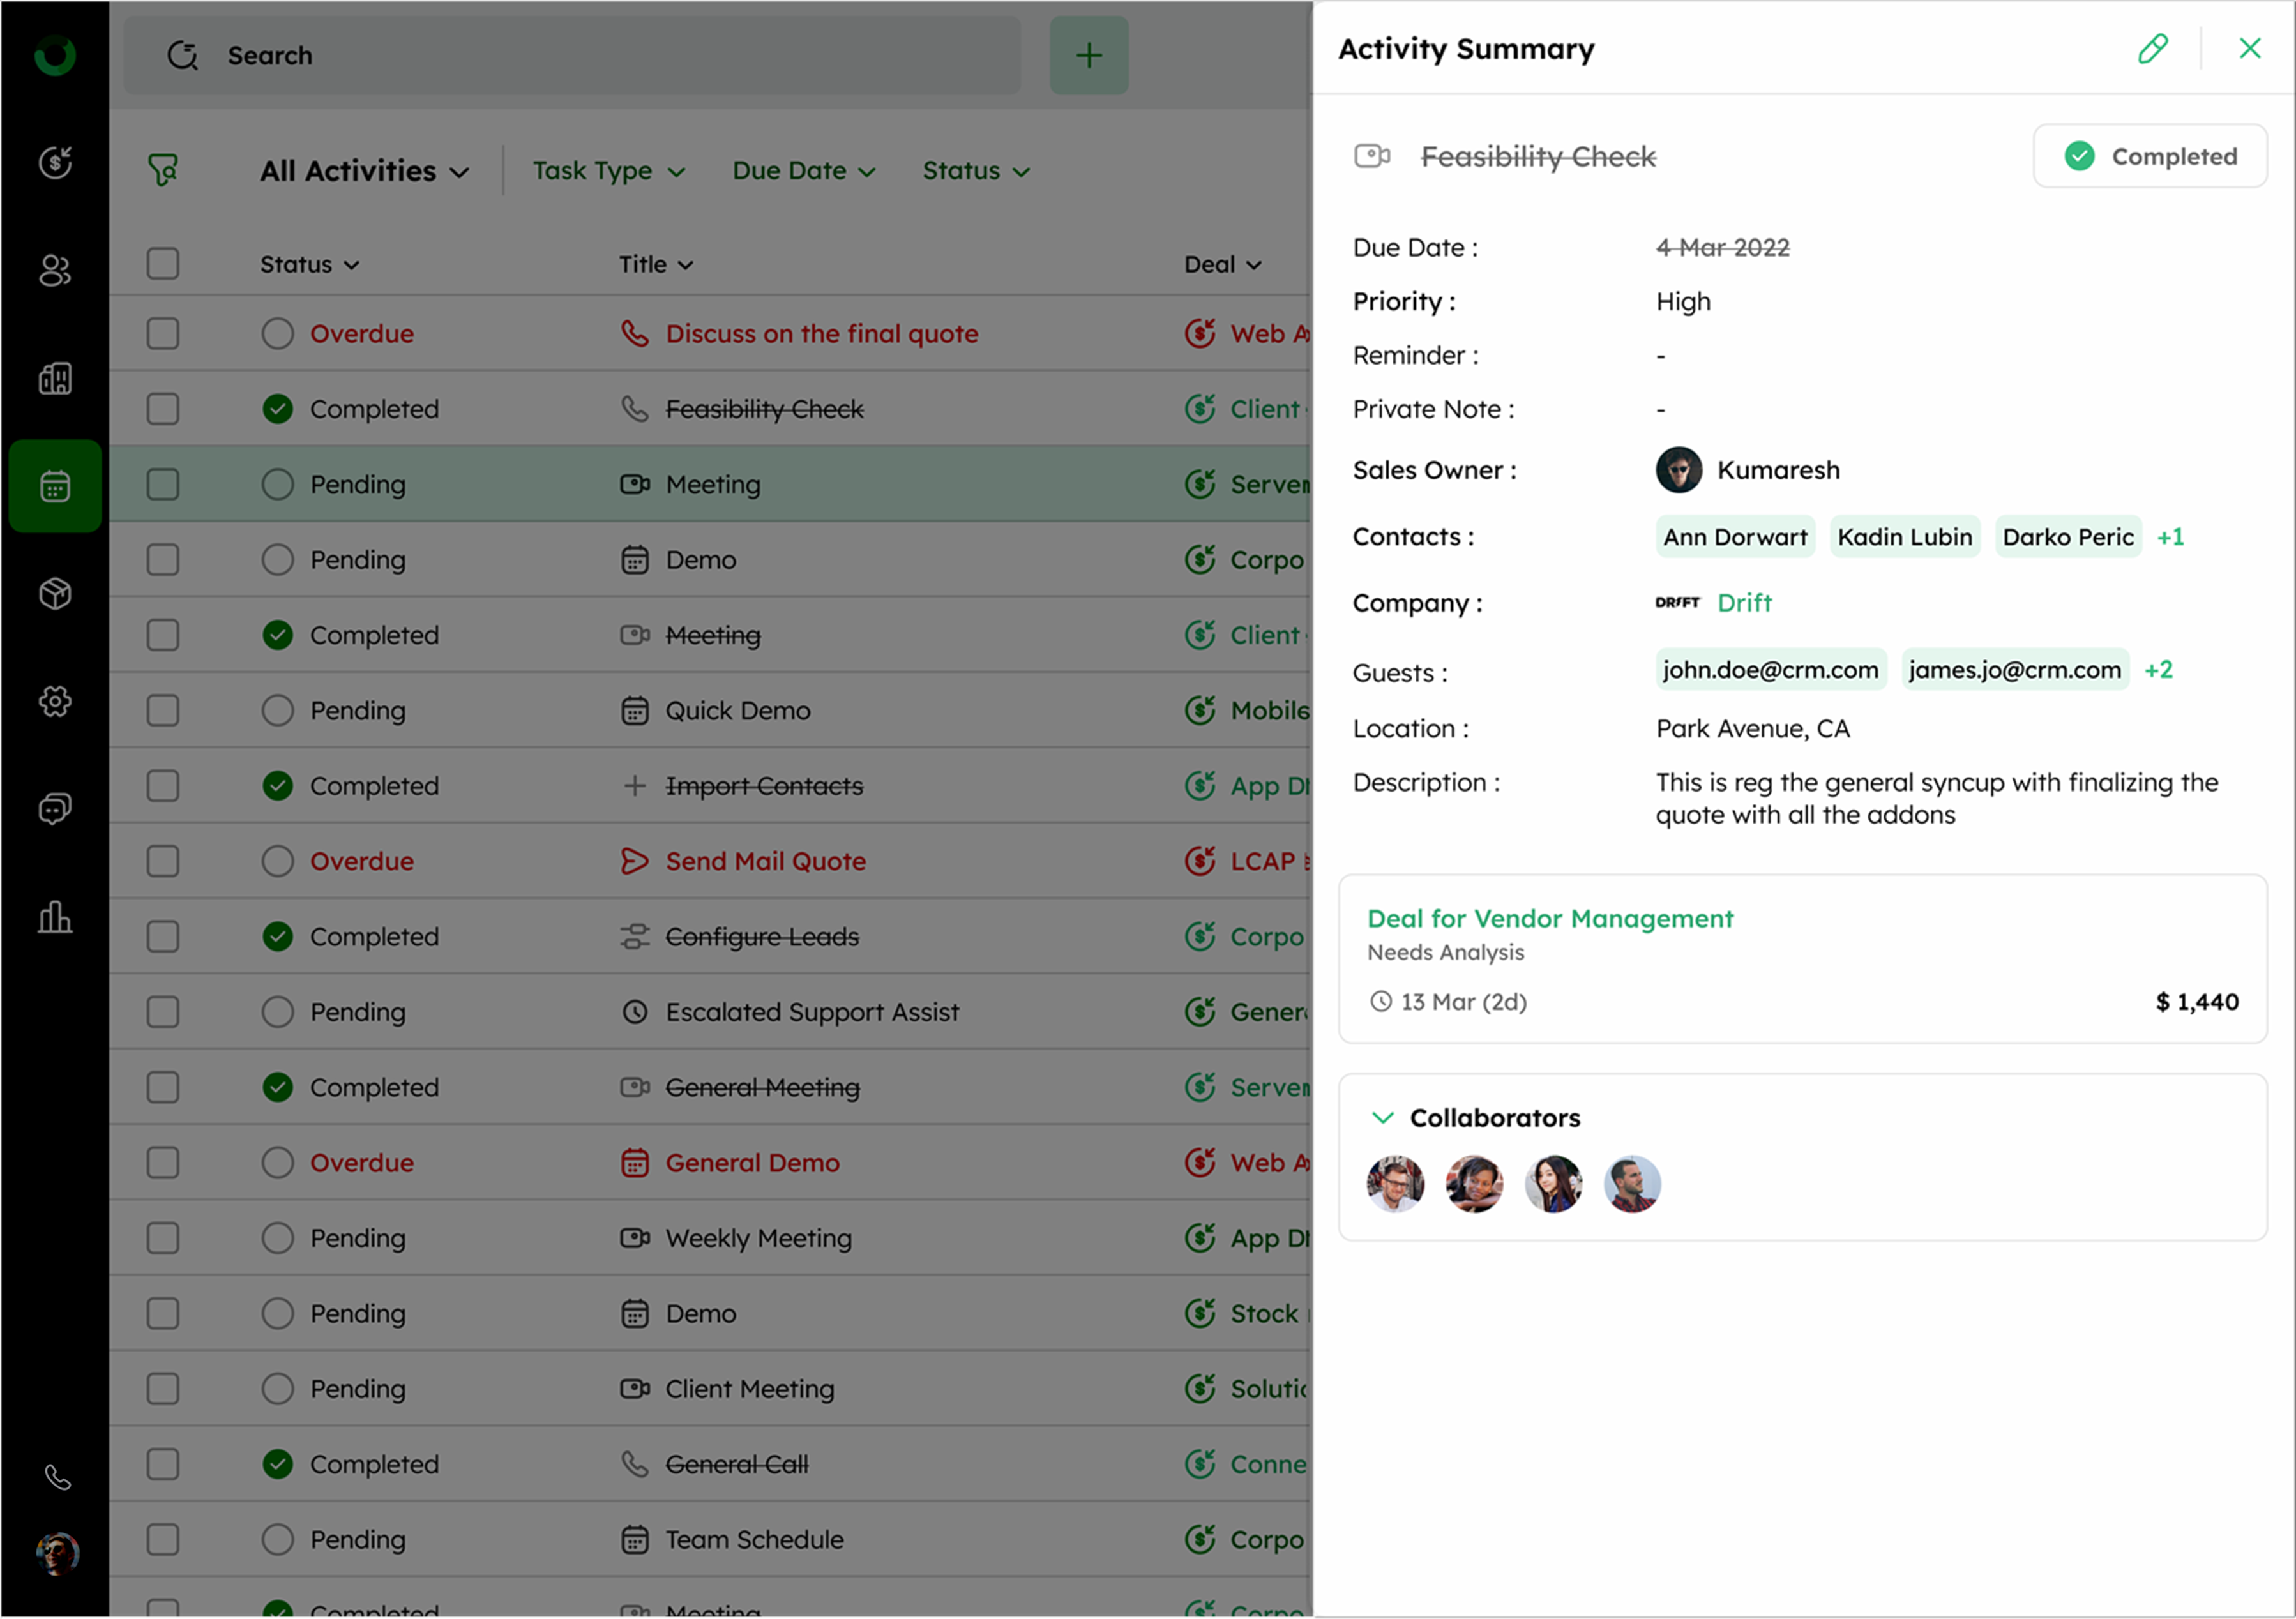2296x1619 pixels.
Task: Open the chat messages icon in sidebar
Action: coord(55,809)
